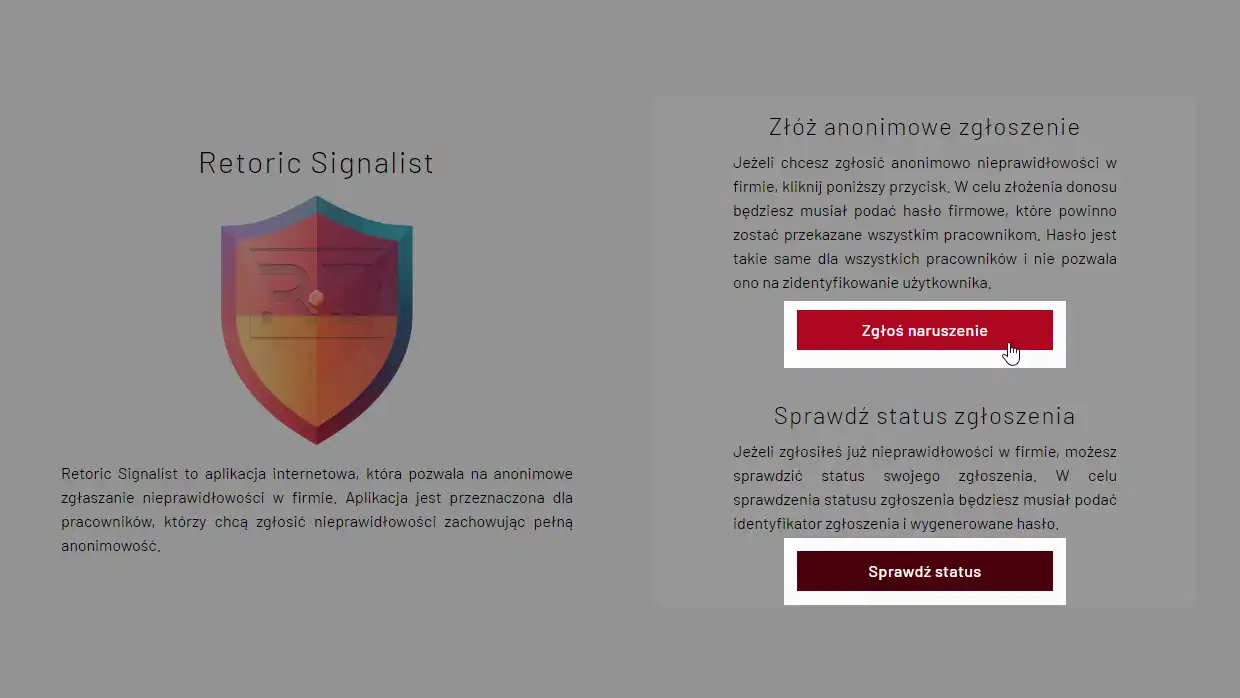Select the "Złóż anonimowe zgłoszenie" heading

click(924, 128)
